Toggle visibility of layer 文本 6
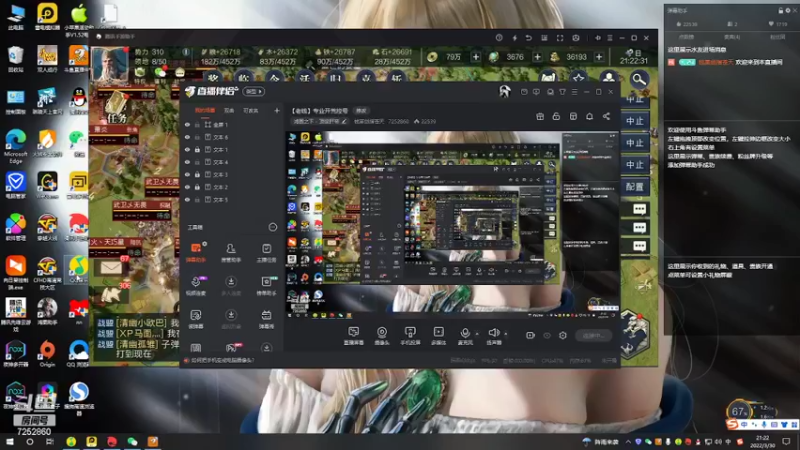Viewport: 800px width, 450px height. tap(187, 137)
